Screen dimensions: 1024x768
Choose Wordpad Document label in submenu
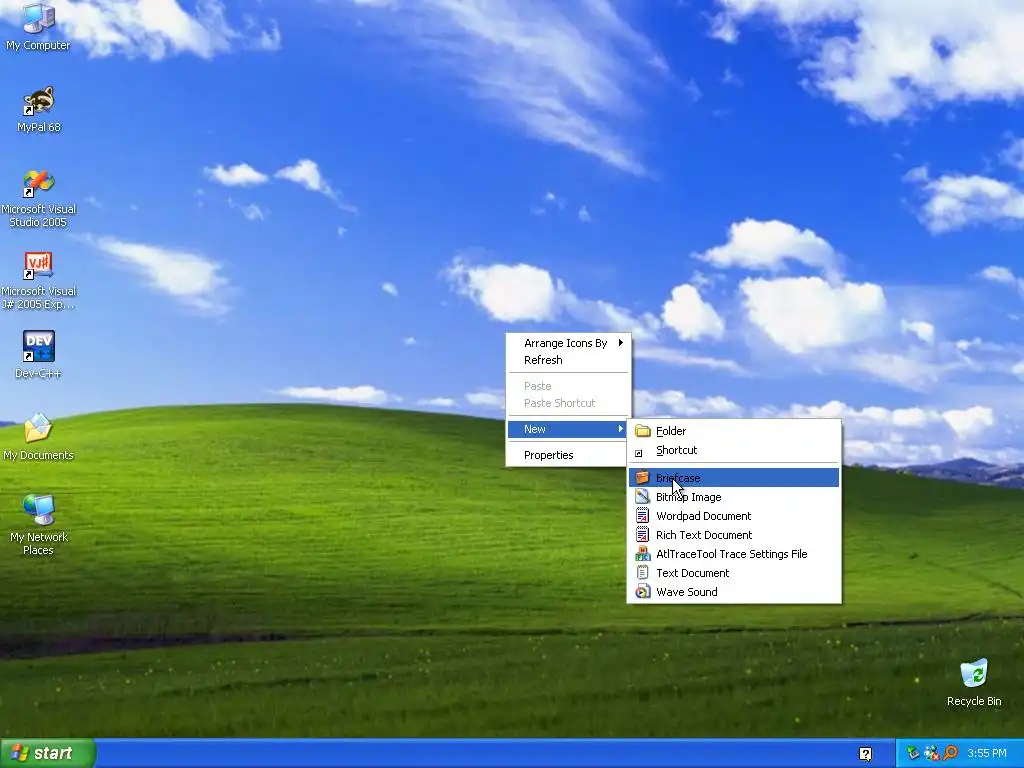pyautogui.click(x=703, y=516)
